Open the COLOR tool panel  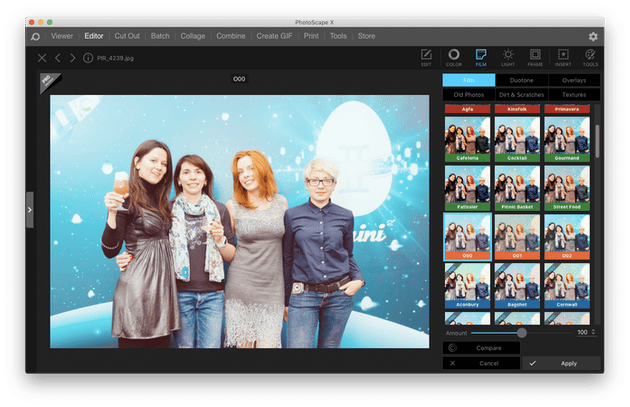[x=454, y=57]
